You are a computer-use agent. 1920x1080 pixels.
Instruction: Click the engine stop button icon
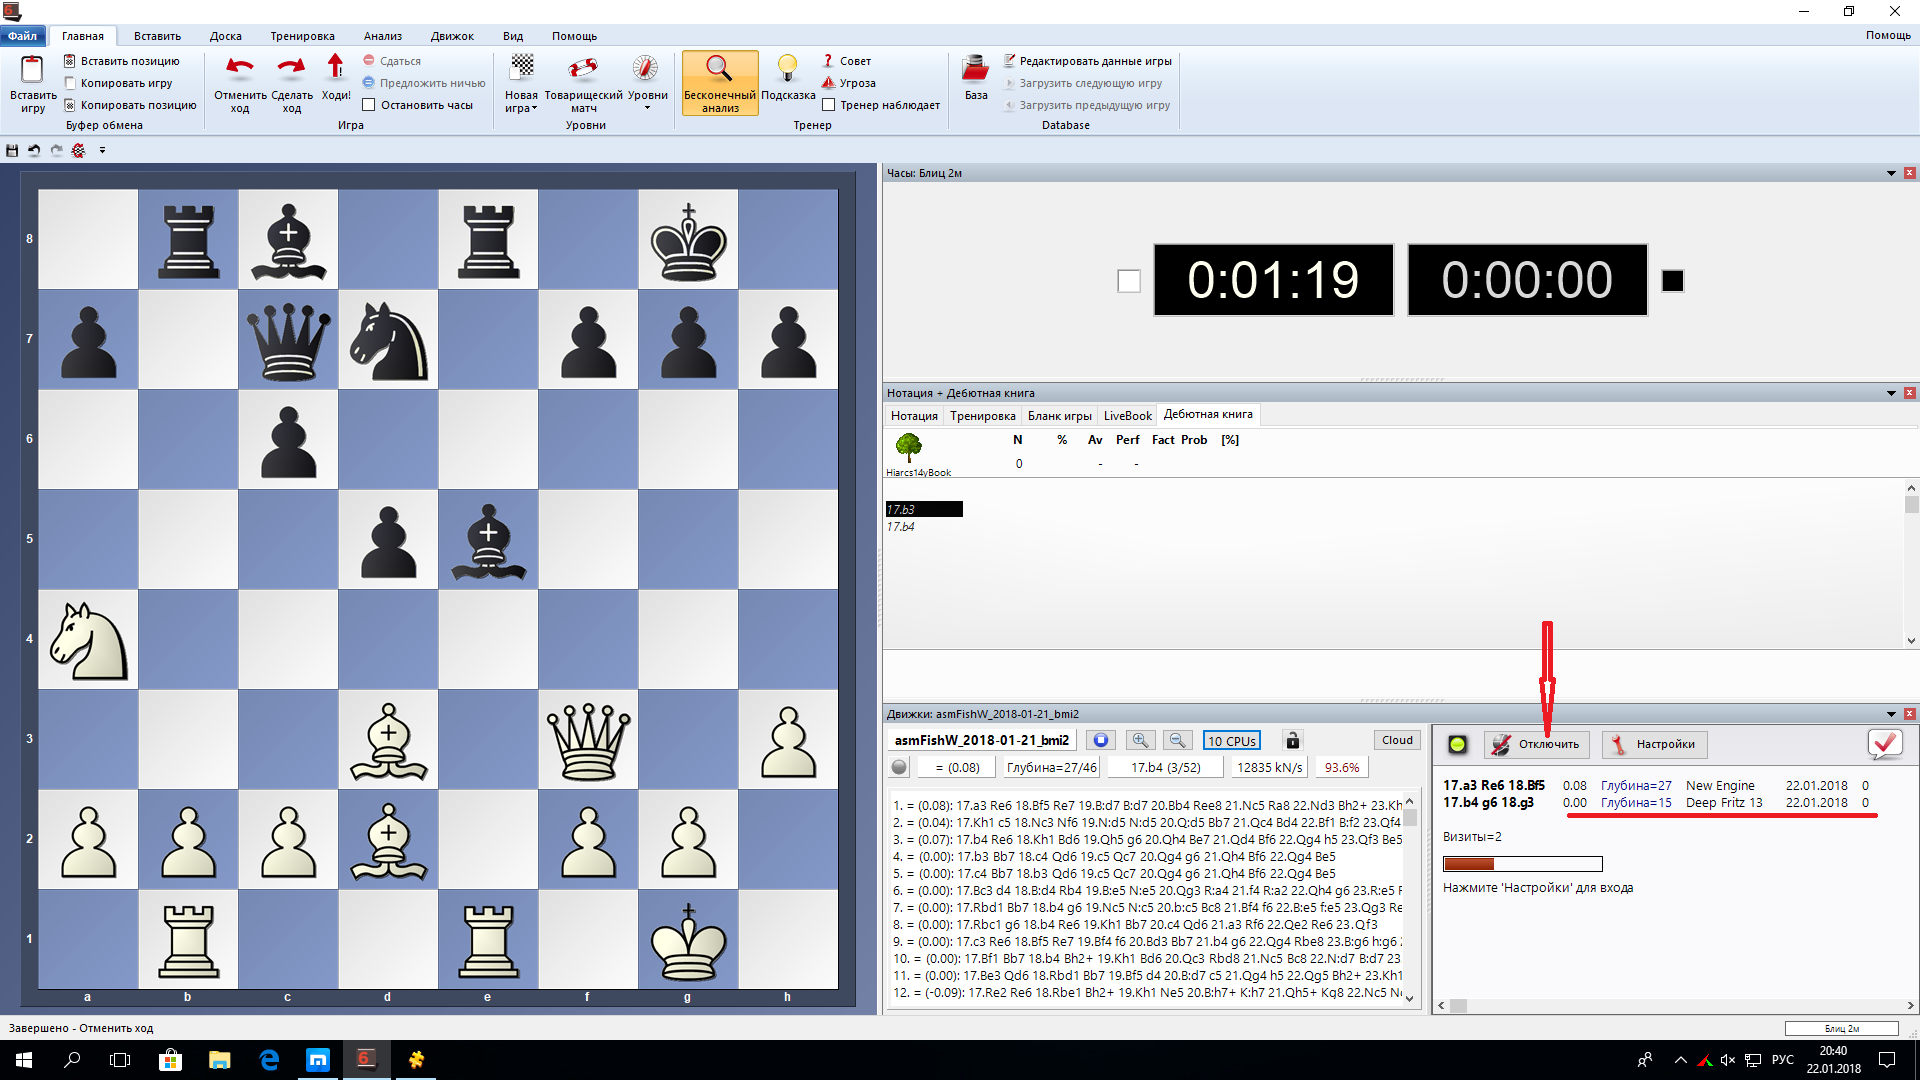(1100, 740)
